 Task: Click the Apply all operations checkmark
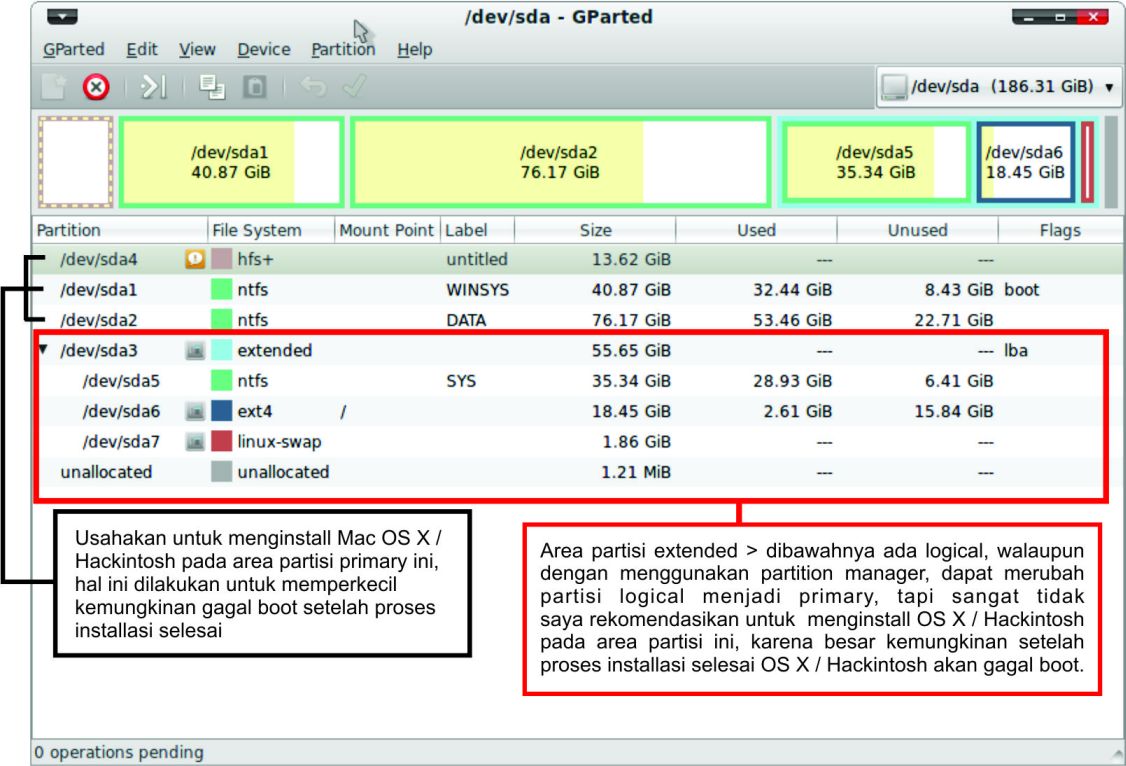point(355,87)
